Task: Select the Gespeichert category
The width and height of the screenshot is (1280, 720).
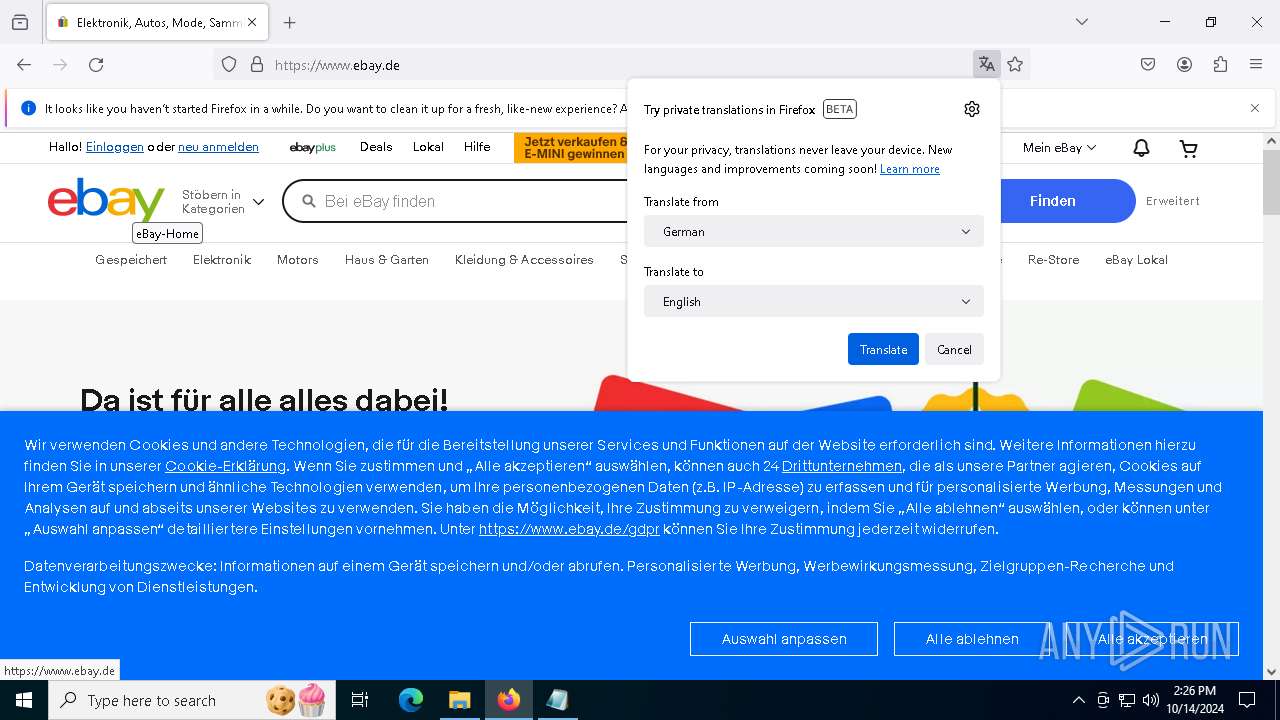Action: click(131, 260)
